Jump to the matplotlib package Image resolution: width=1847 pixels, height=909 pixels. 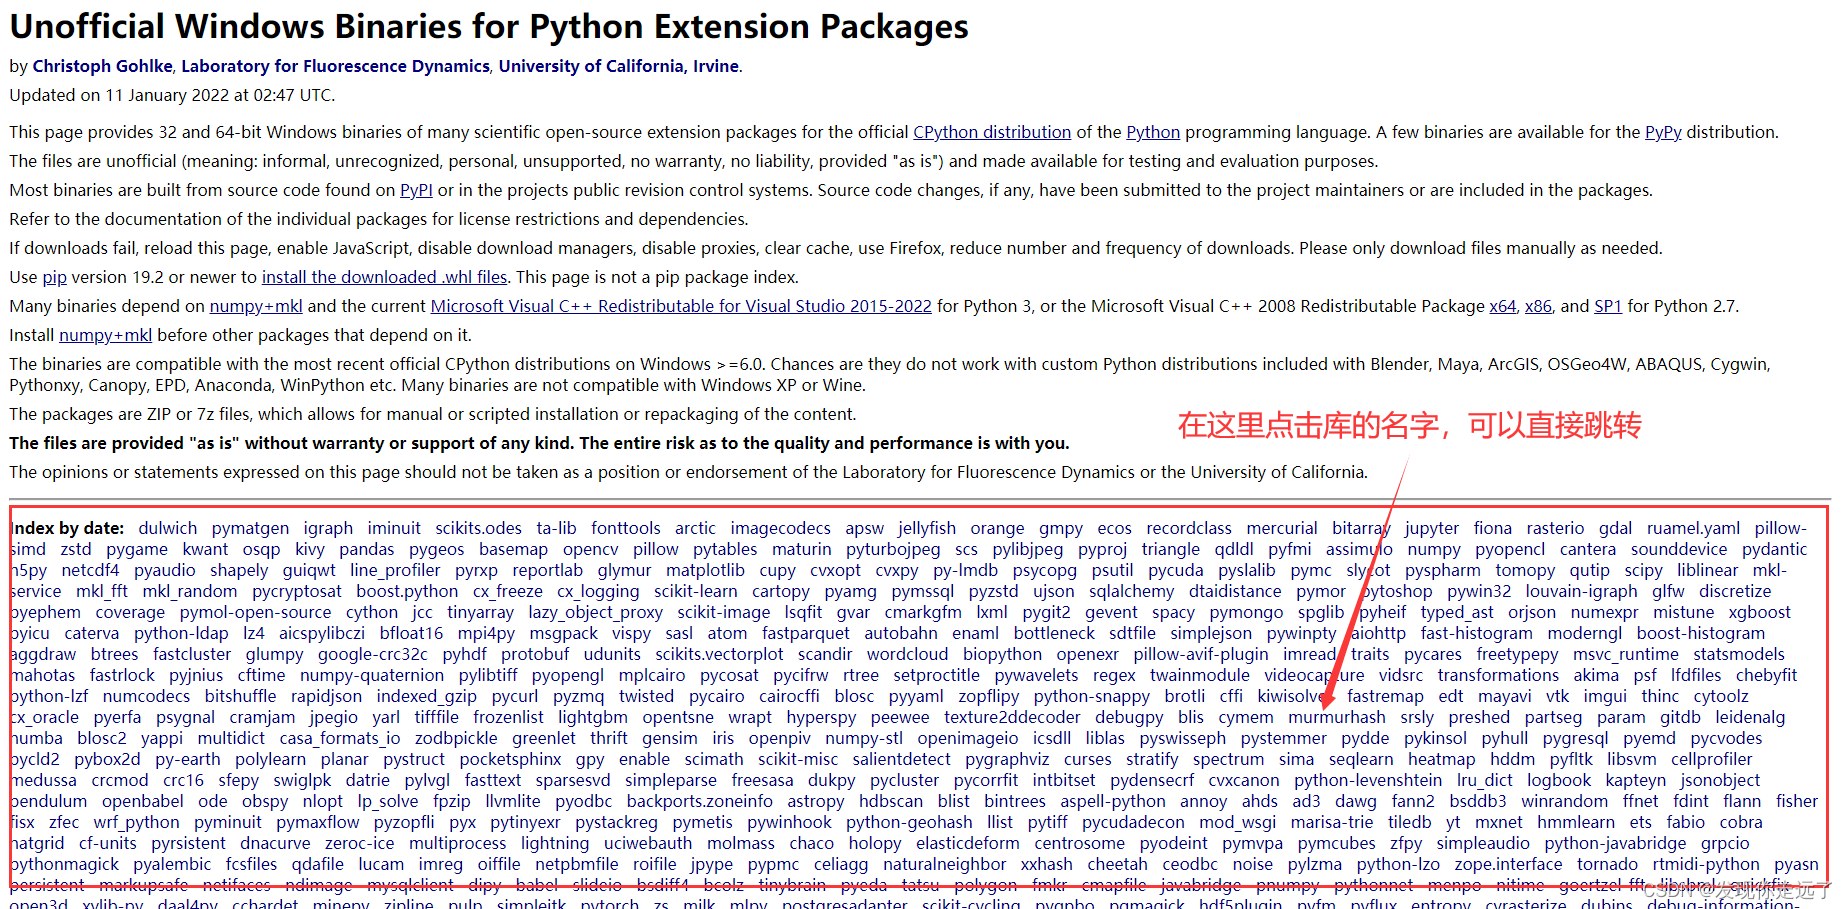click(705, 570)
